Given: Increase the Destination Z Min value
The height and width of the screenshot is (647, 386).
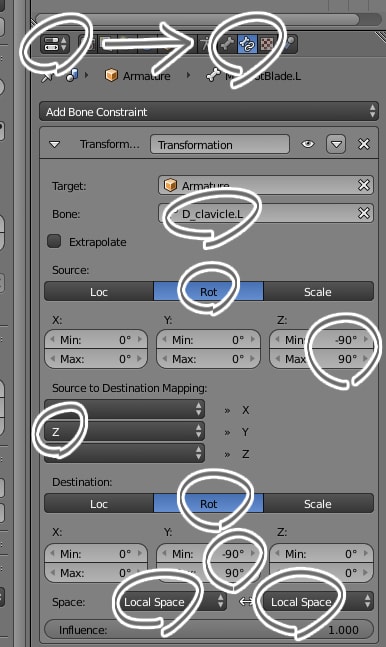Looking at the screenshot, I should pyautogui.click(x=365, y=553).
